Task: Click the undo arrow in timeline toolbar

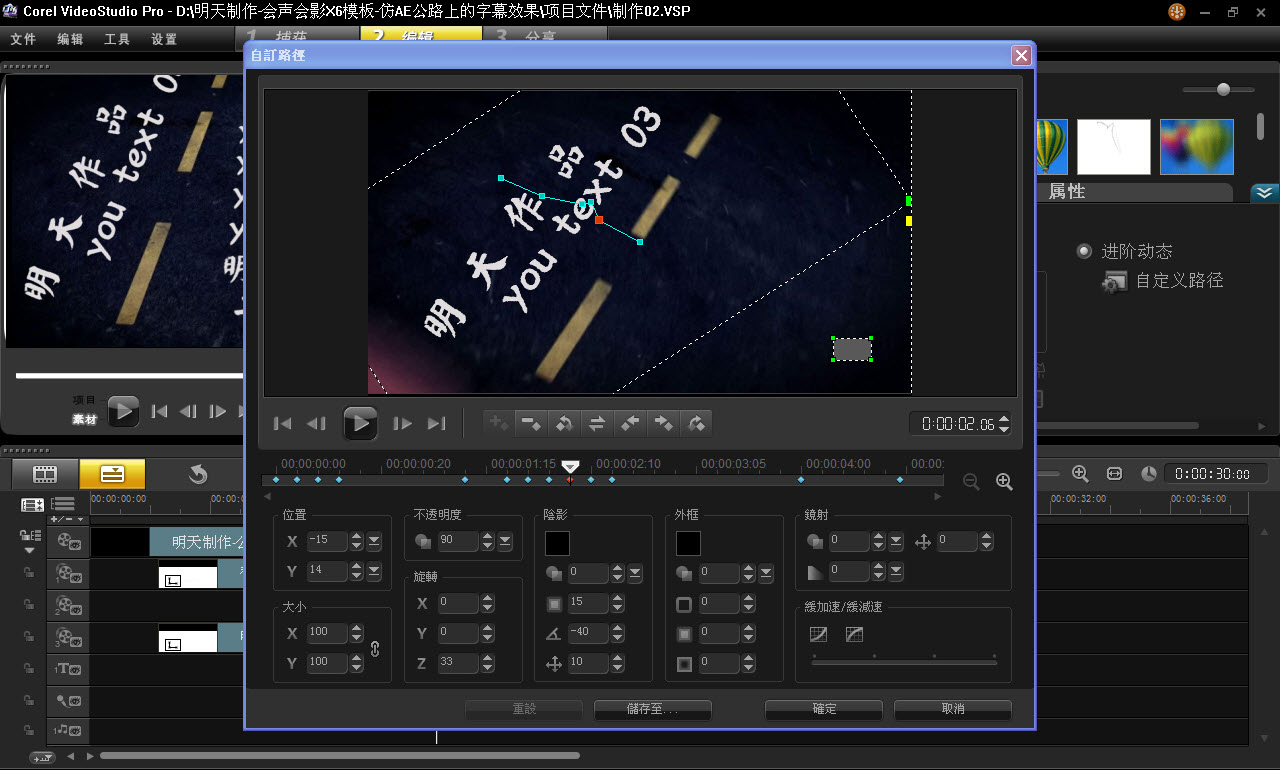Action: [198, 474]
